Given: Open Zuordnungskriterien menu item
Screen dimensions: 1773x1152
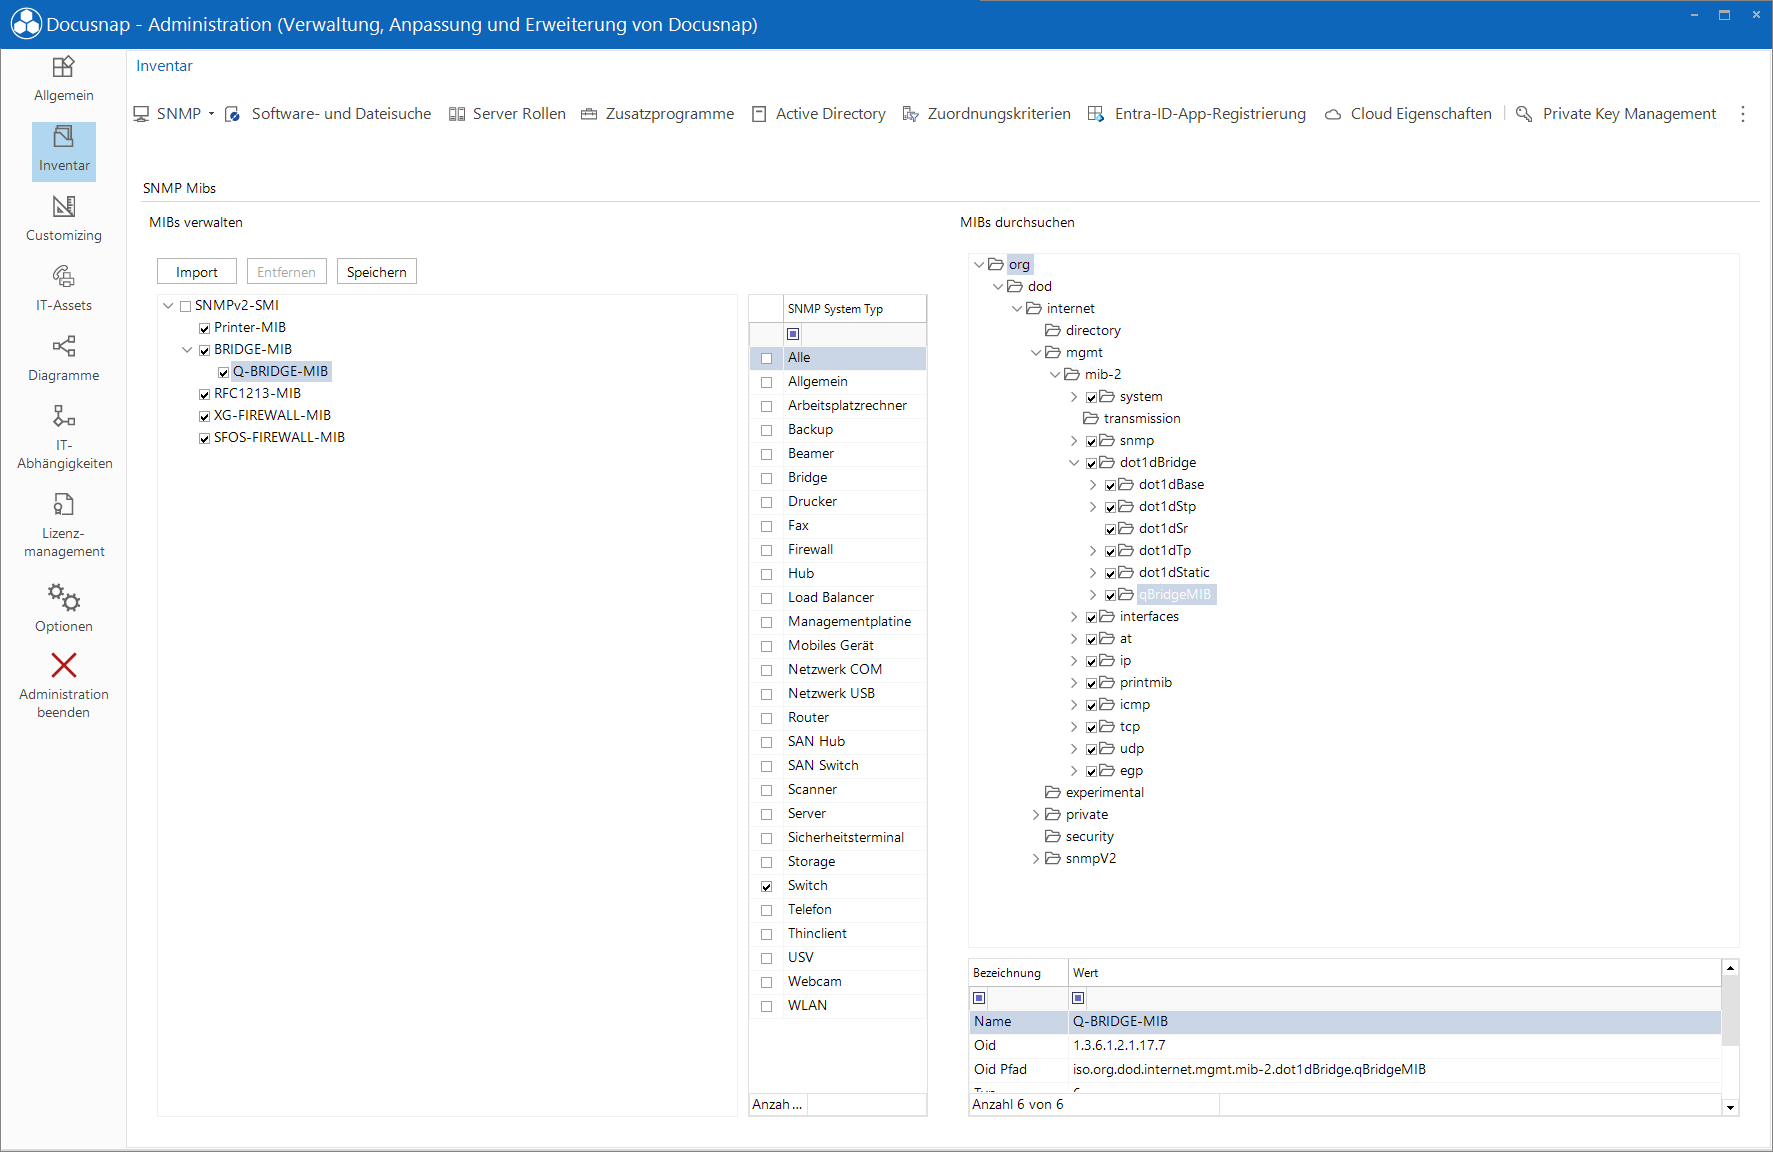Looking at the screenshot, I should 999,114.
